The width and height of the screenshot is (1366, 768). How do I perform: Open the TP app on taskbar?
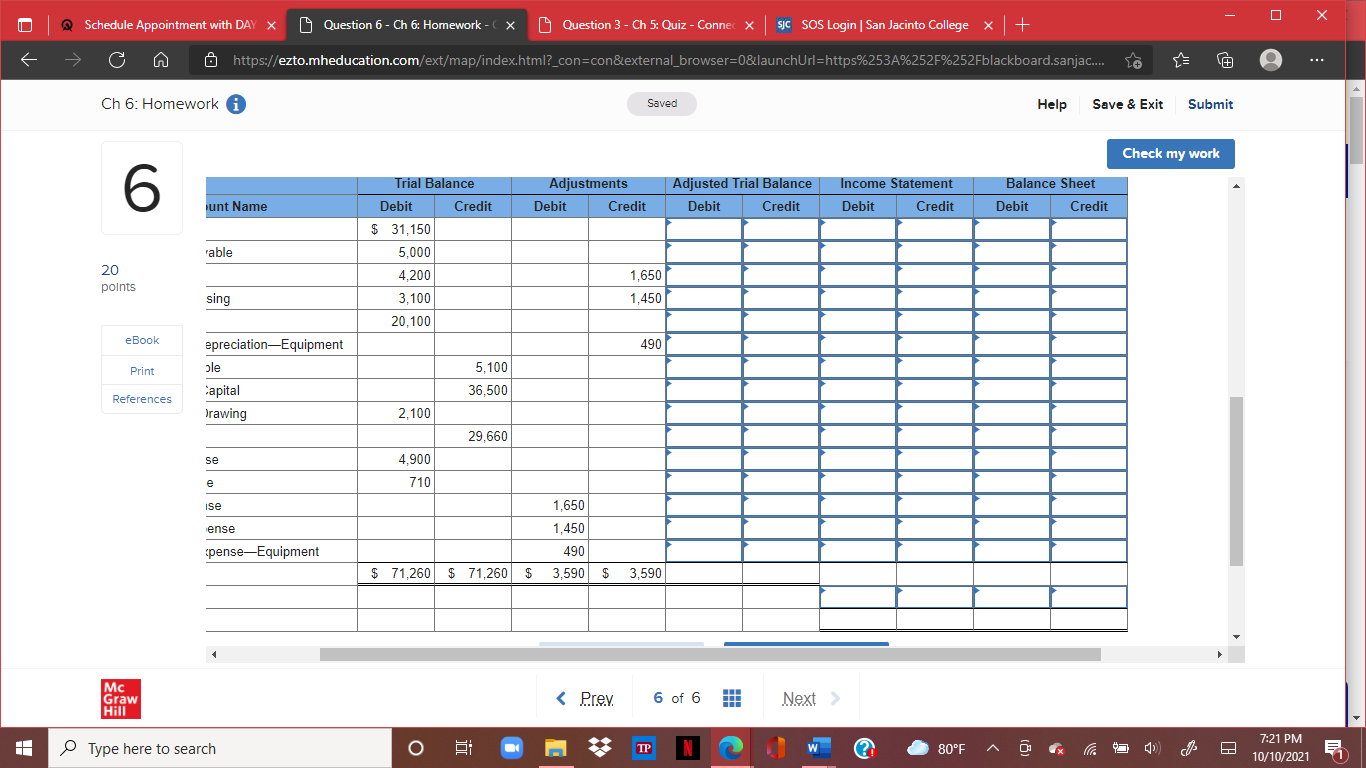point(644,748)
